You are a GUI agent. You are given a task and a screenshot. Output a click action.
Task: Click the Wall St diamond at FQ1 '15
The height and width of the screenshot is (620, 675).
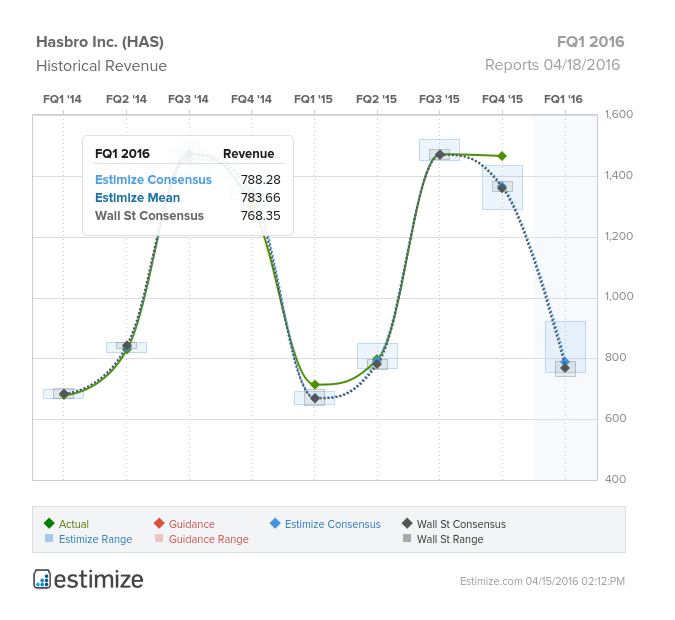click(315, 398)
